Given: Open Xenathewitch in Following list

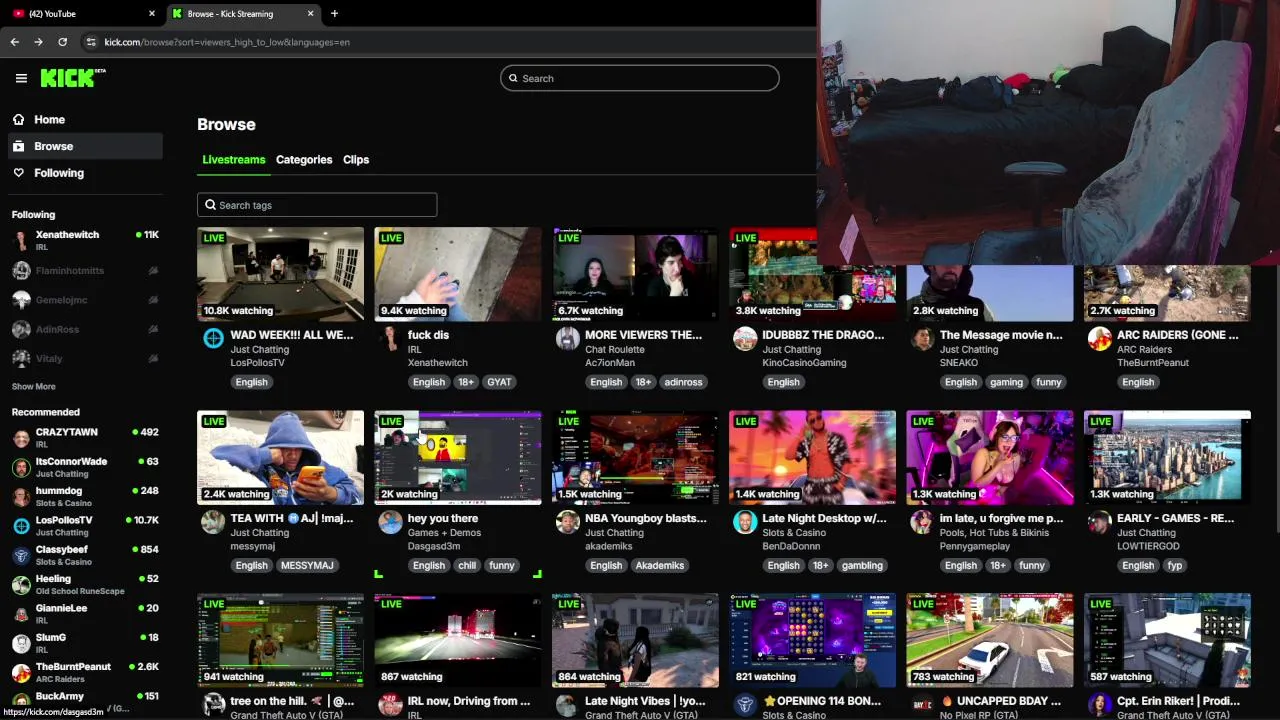Looking at the screenshot, I should pyautogui.click(x=85, y=241).
